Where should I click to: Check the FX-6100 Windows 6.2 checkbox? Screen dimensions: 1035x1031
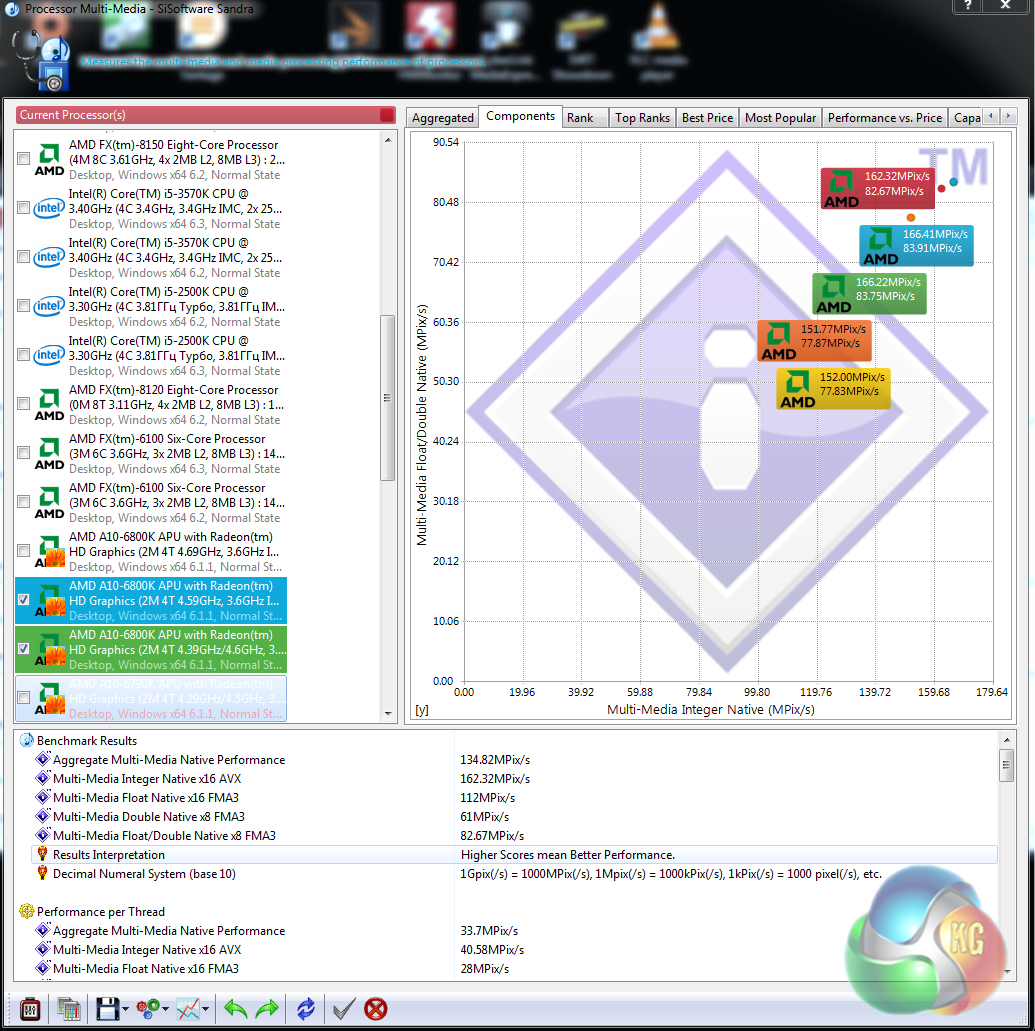coord(24,502)
